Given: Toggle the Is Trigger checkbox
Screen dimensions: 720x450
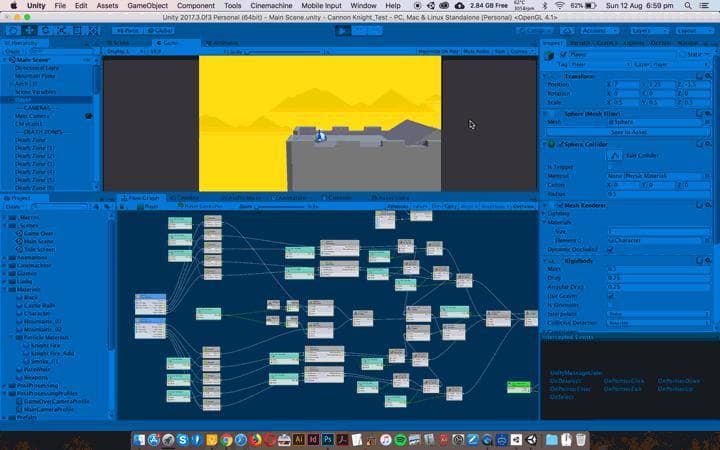Looking at the screenshot, I should click(610, 167).
